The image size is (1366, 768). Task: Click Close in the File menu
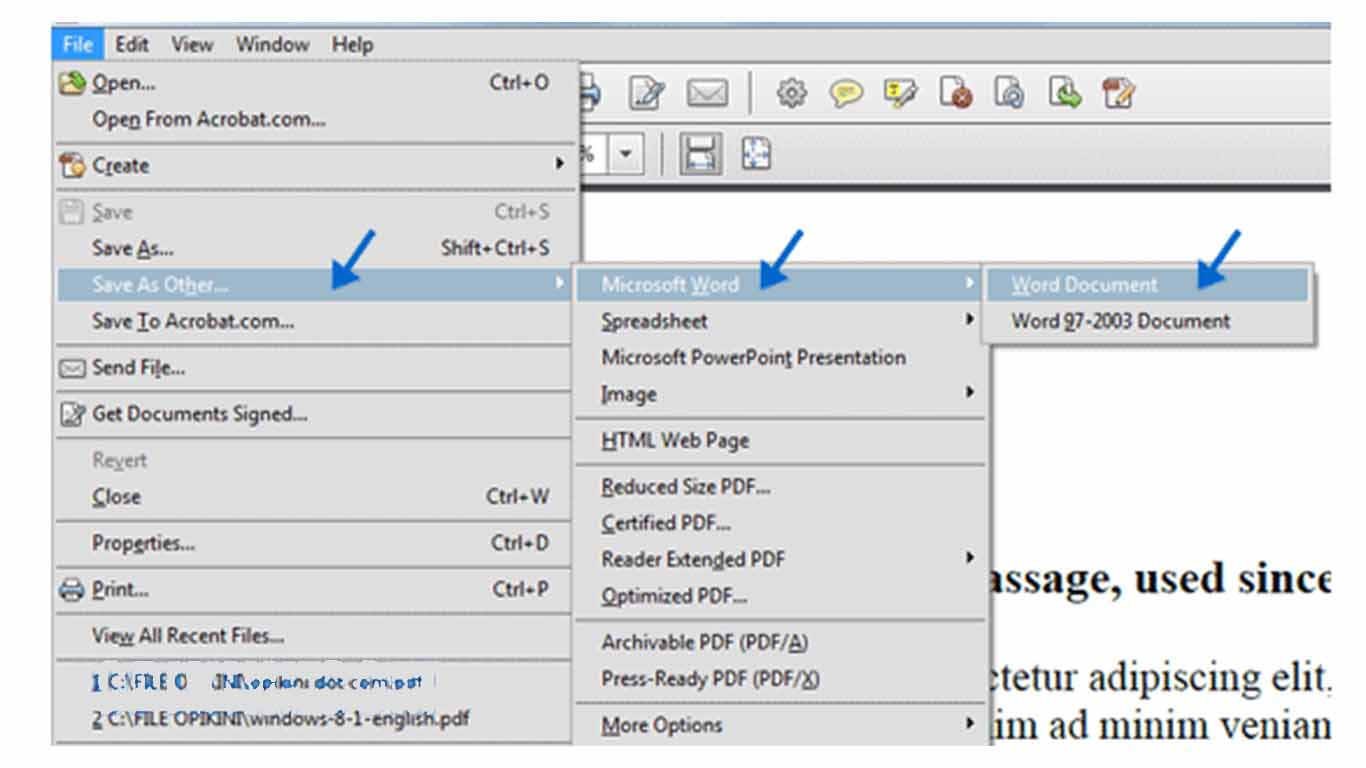pos(316,496)
